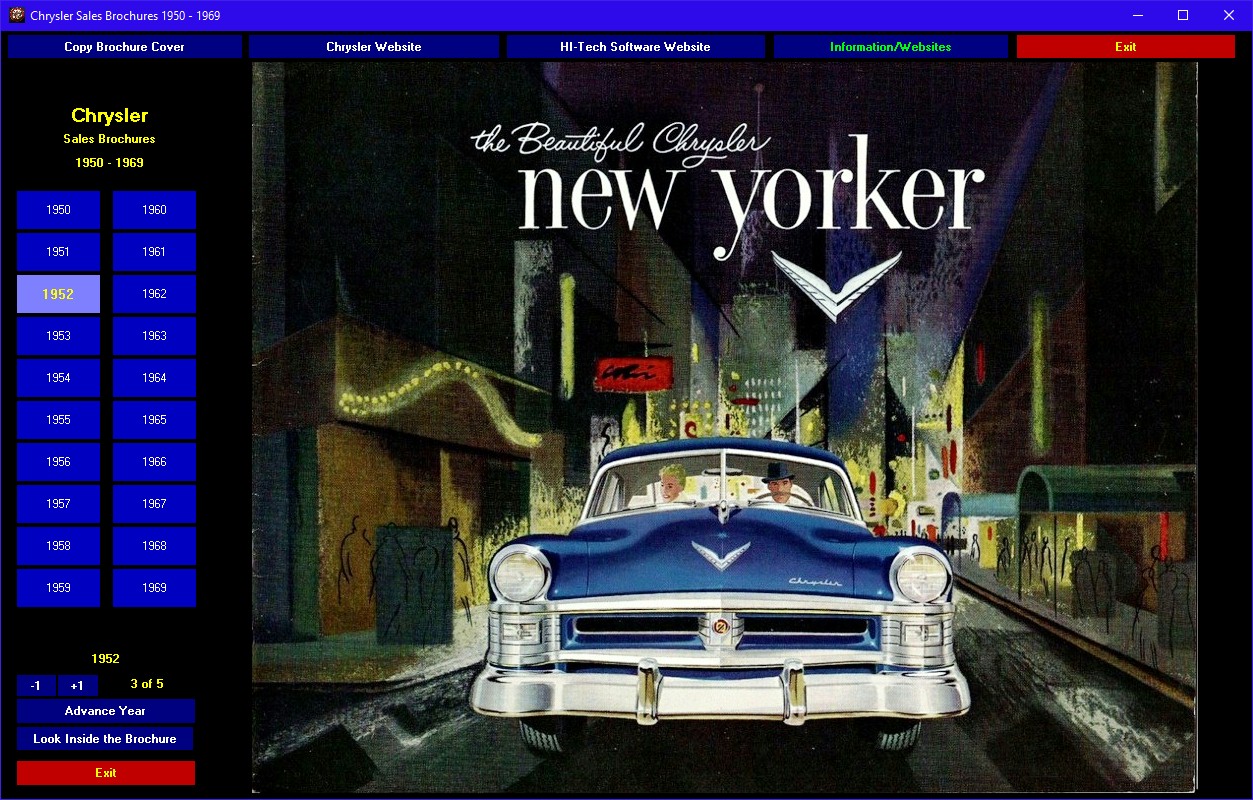
Task: Click the app icon in title bar
Action: pyautogui.click(x=16, y=16)
